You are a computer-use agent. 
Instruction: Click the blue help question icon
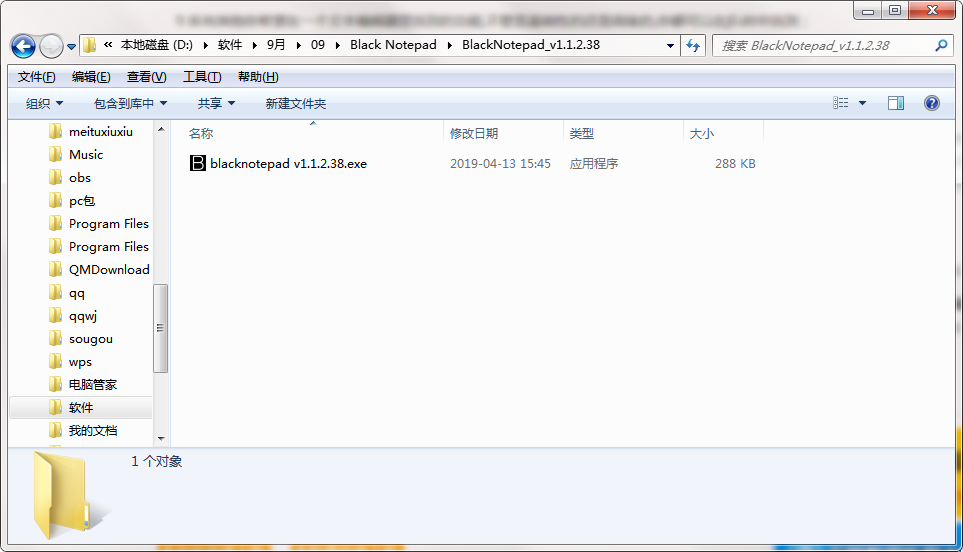pyautogui.click(x=932, y=103)
